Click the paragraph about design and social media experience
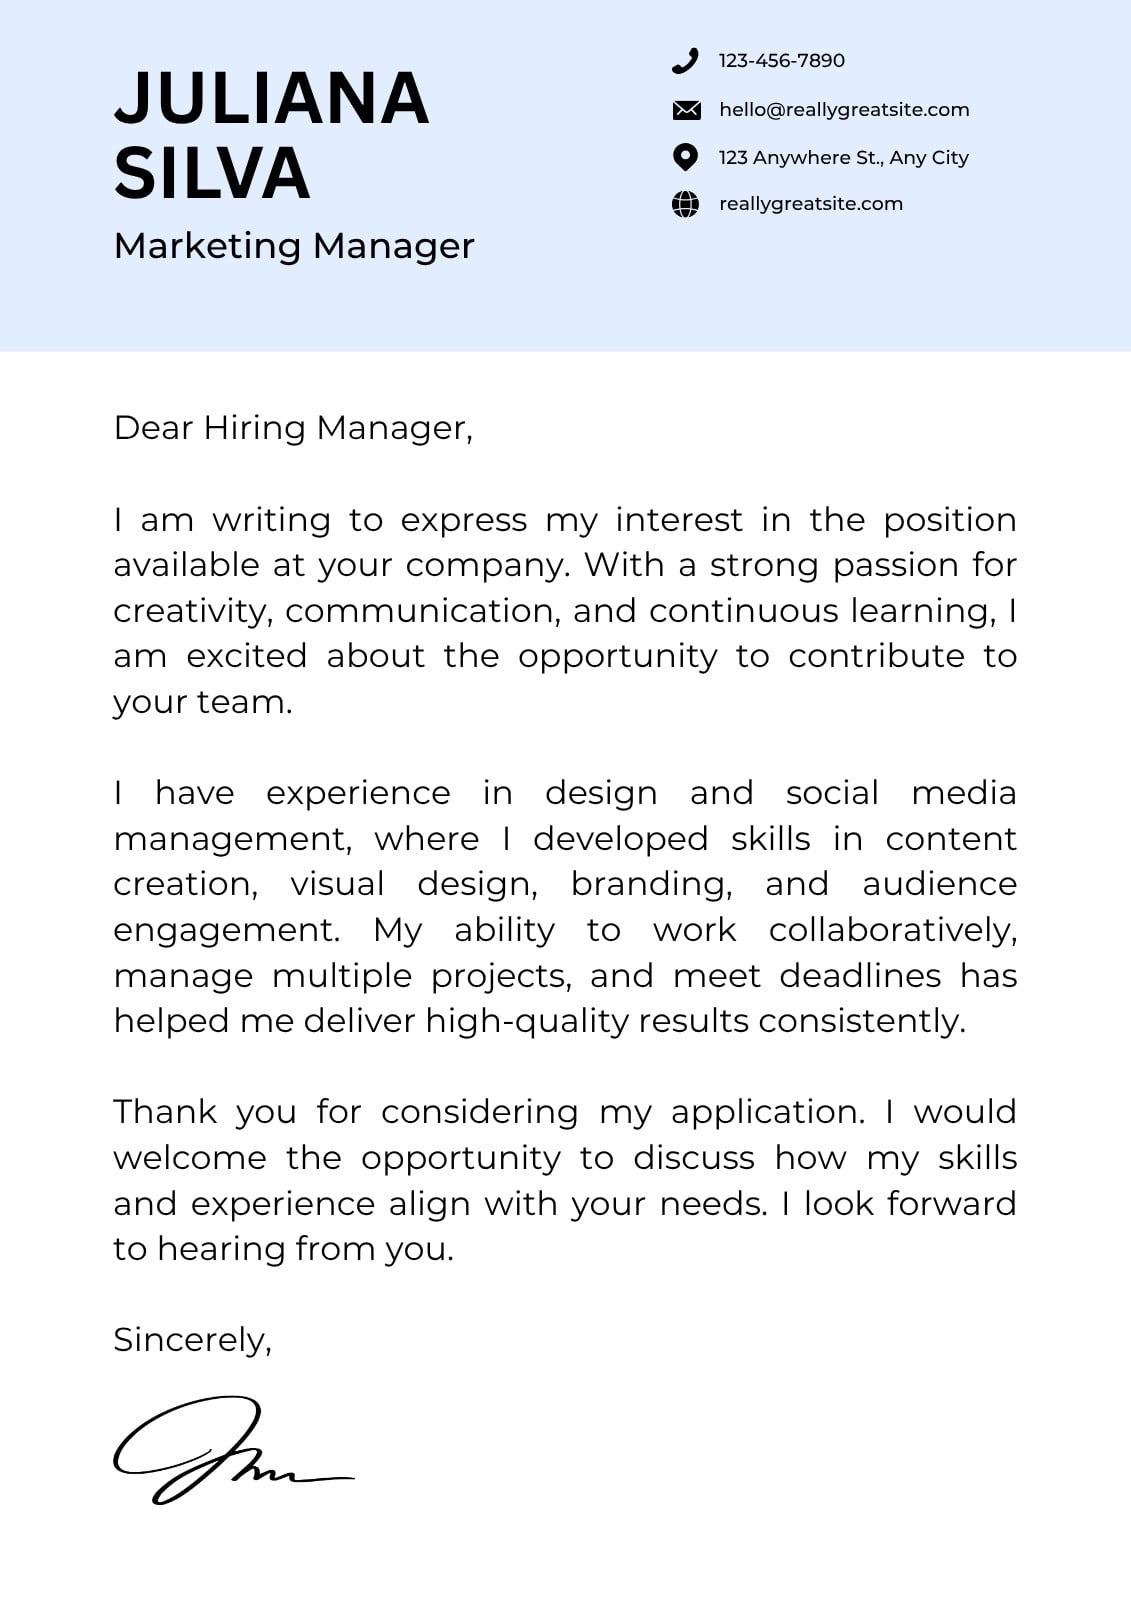This screenshot has height=1600, width=1131. 565,906
